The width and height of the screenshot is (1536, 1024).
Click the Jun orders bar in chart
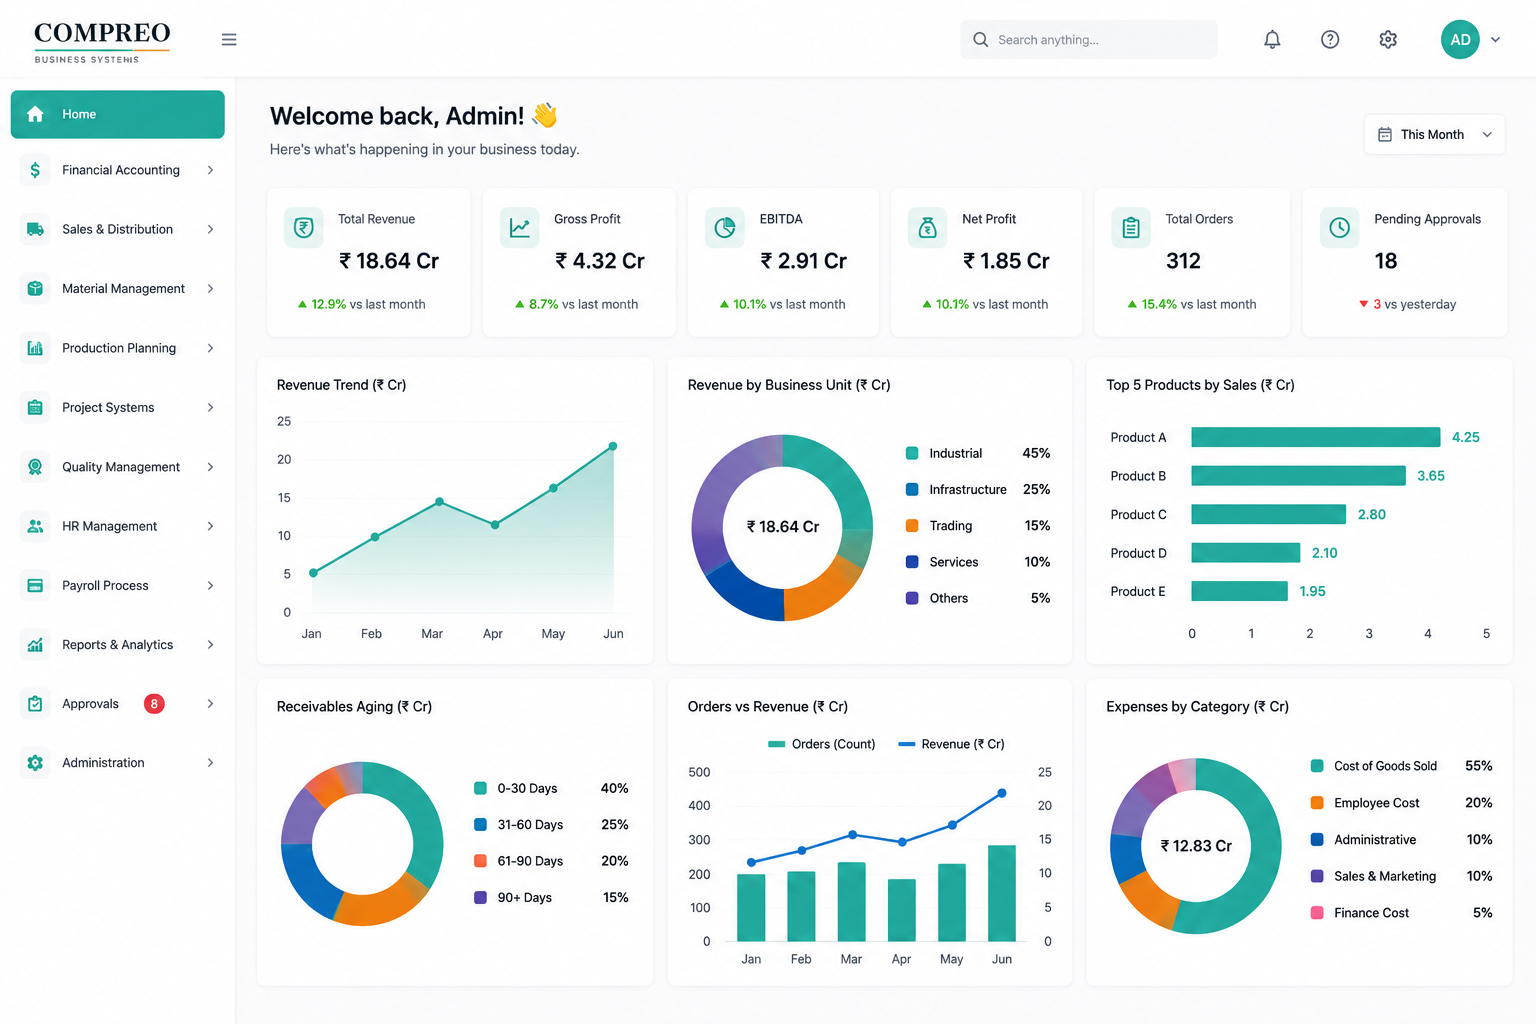[1002, 893]
